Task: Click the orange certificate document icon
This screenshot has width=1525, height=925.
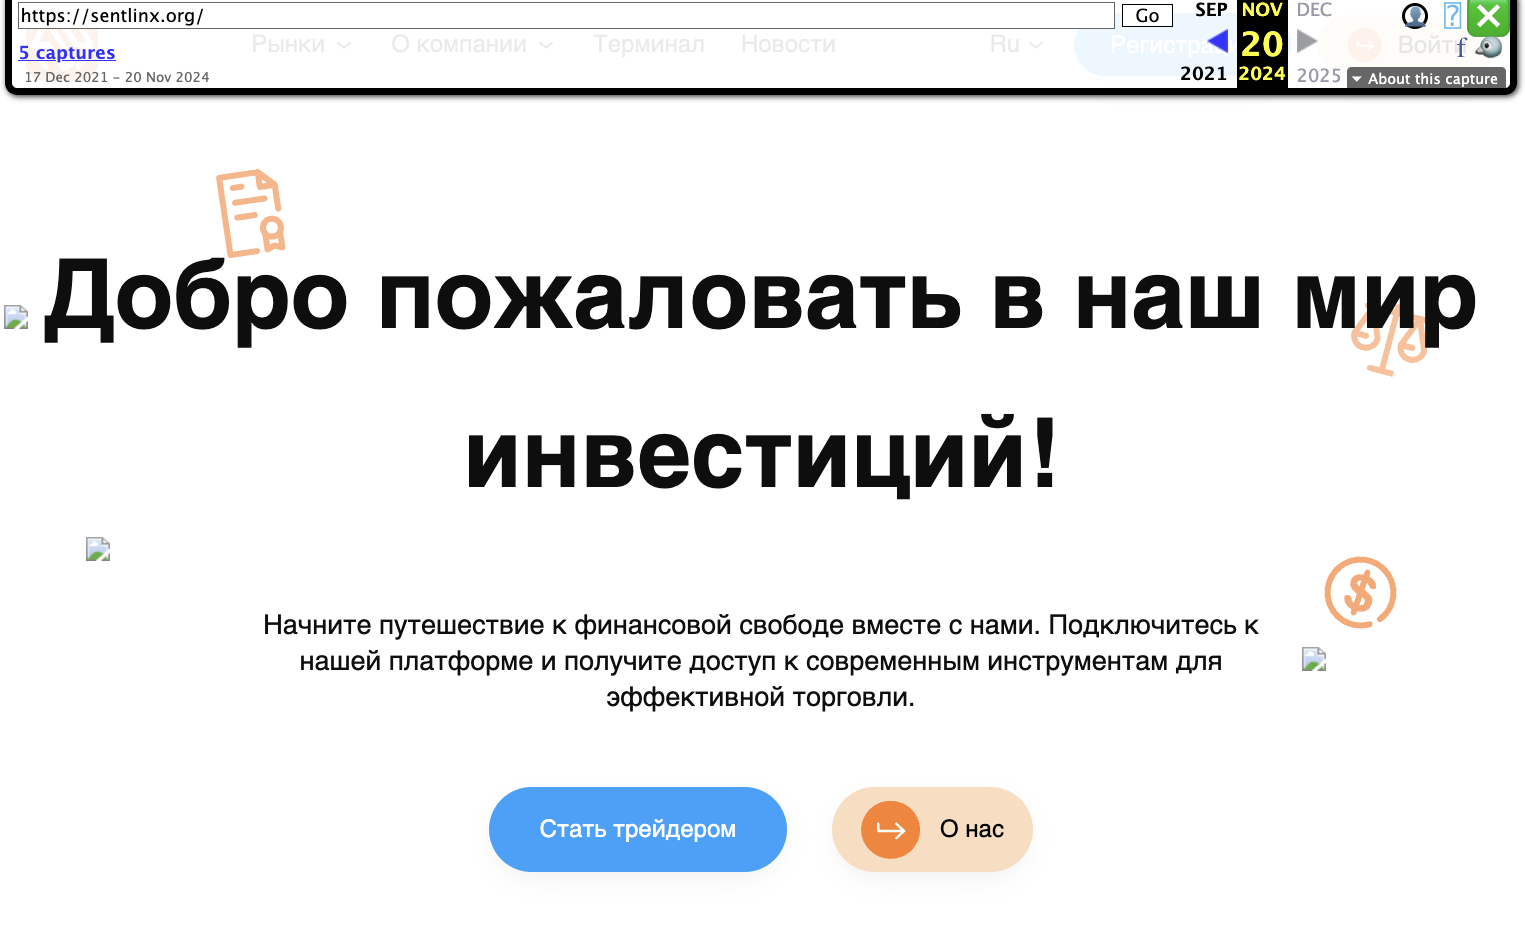Action: [x=251, y=213]
